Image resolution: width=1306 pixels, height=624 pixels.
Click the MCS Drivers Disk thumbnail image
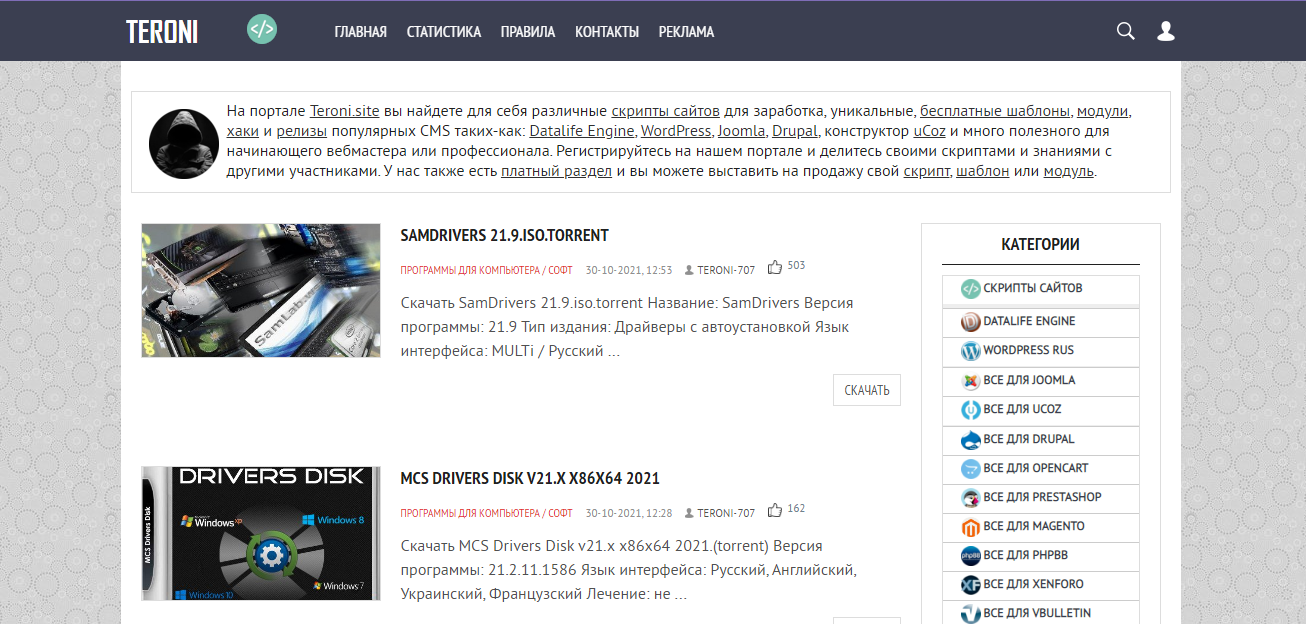261,533
